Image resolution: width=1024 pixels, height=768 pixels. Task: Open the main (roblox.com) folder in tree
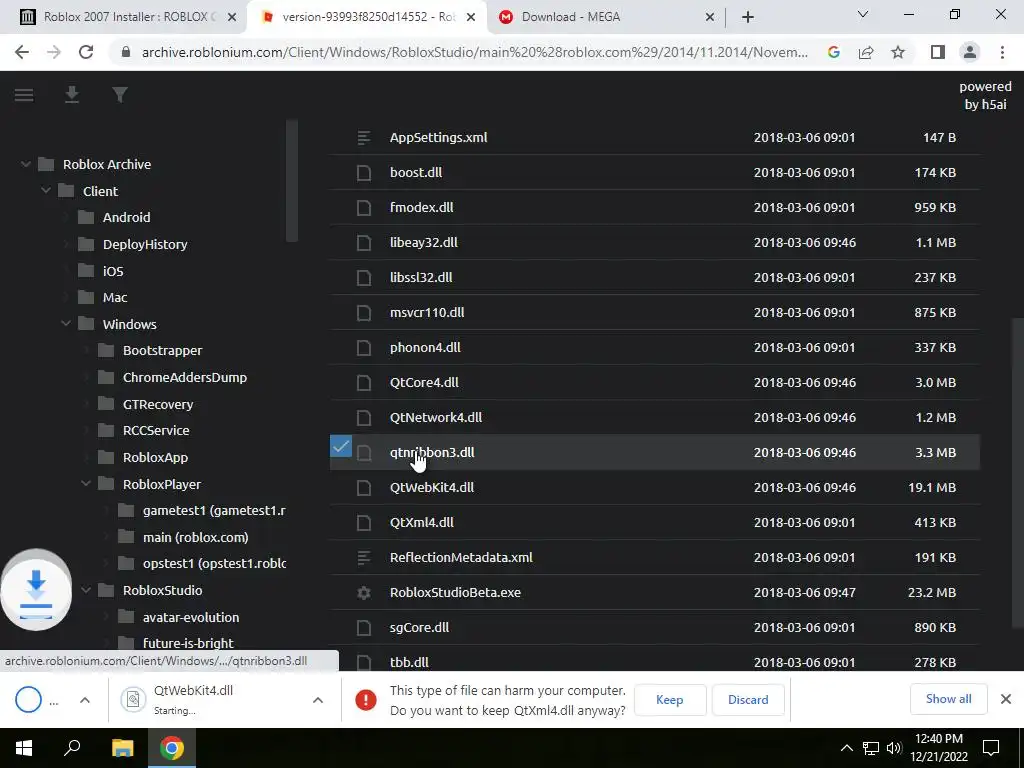pyautogui.click(x=196, y=537)
